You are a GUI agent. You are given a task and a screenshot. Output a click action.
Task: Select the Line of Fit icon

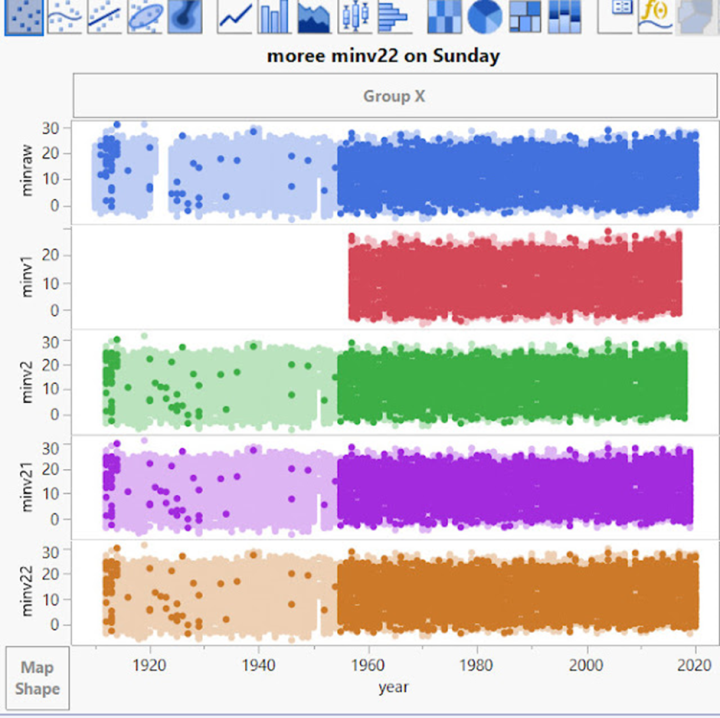pyautogui.click(x=104, y=15)
